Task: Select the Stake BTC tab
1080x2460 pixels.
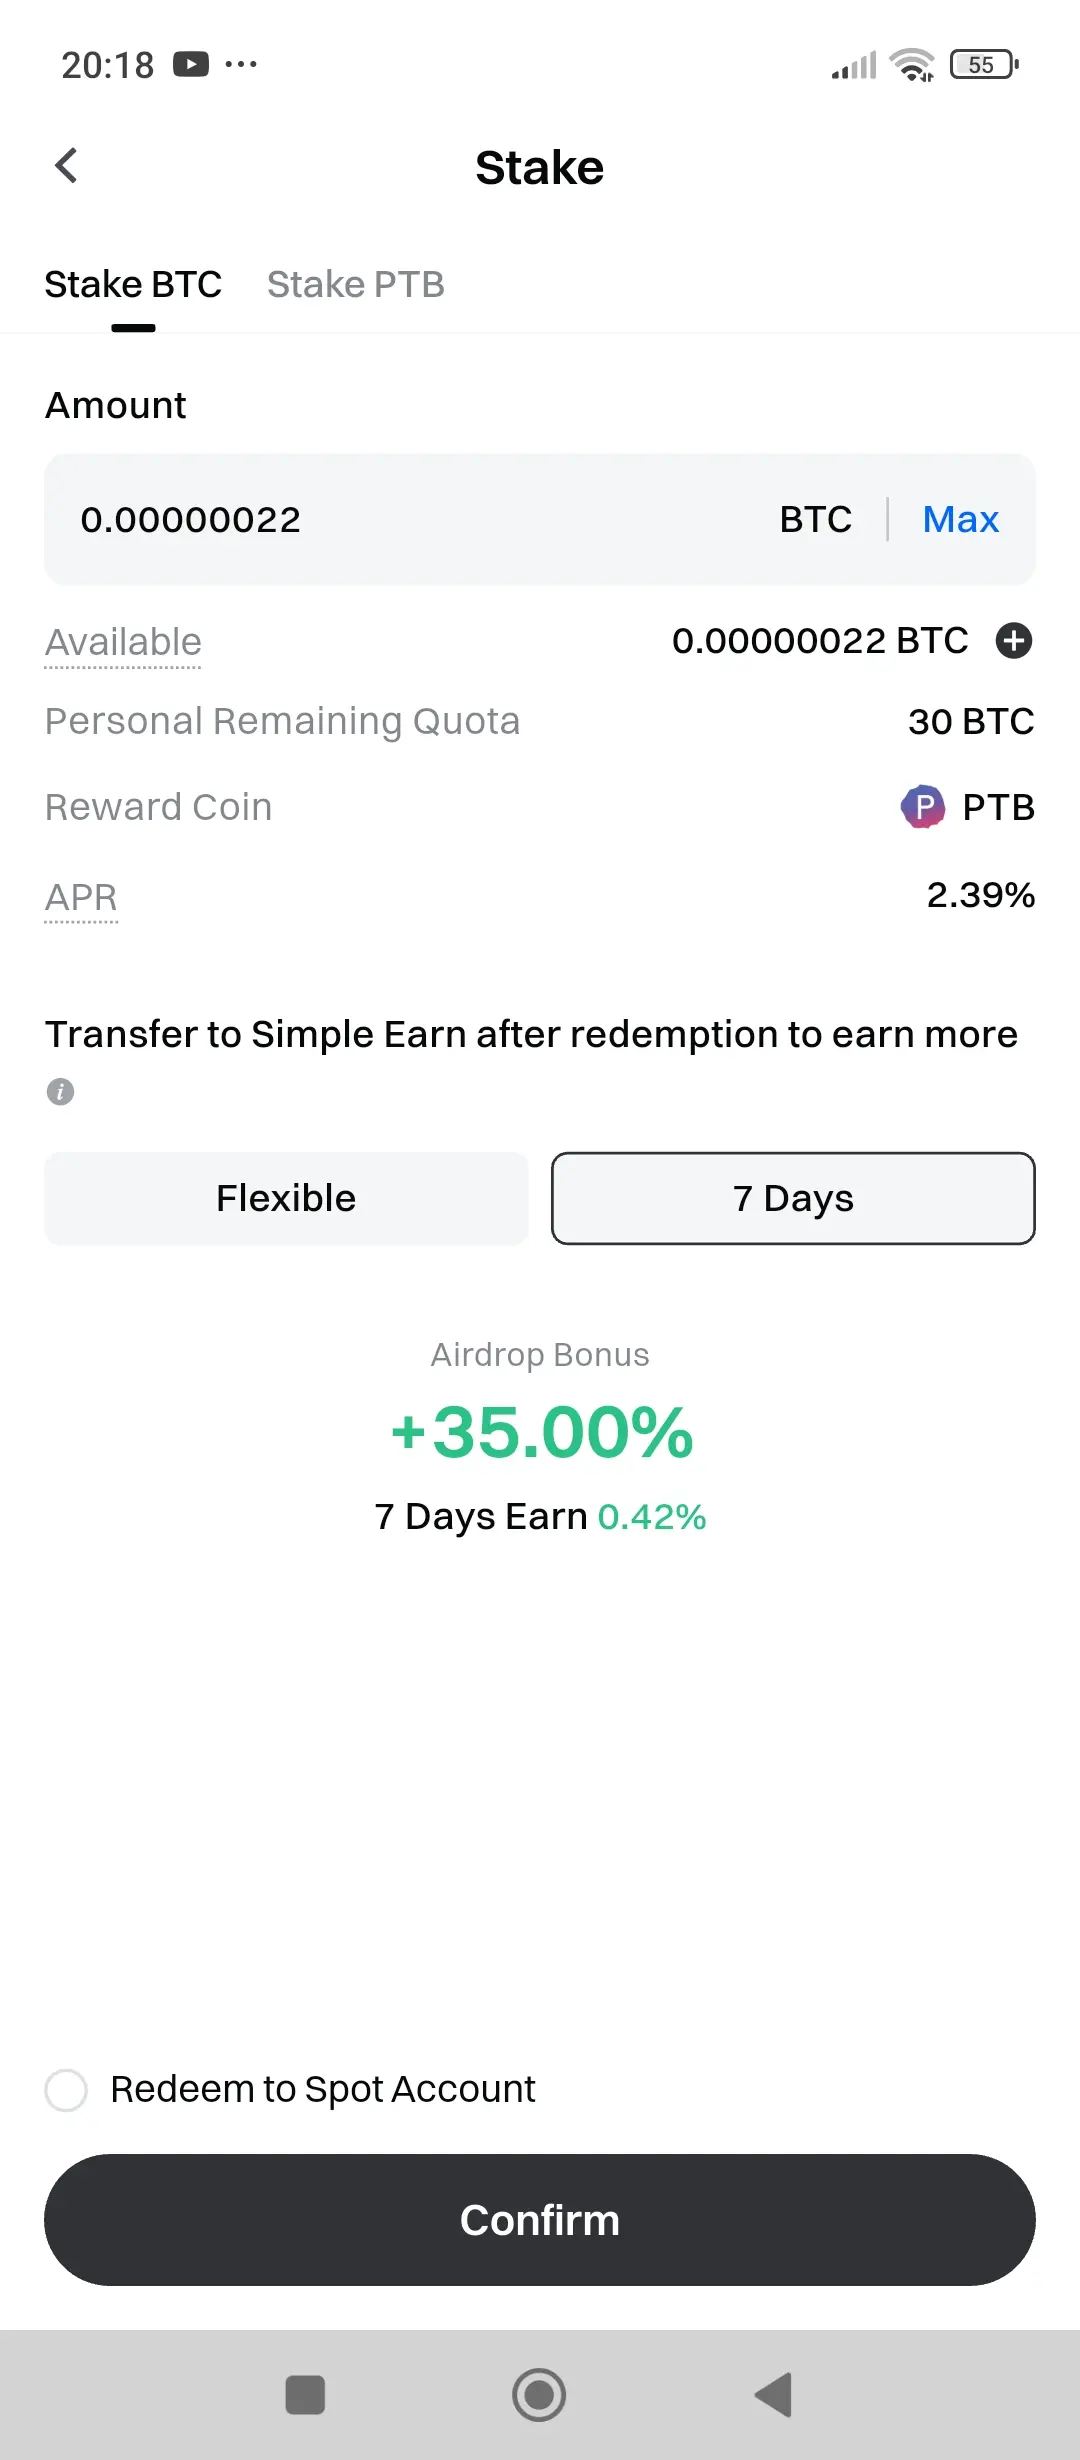Action: (x=133, y=285)
